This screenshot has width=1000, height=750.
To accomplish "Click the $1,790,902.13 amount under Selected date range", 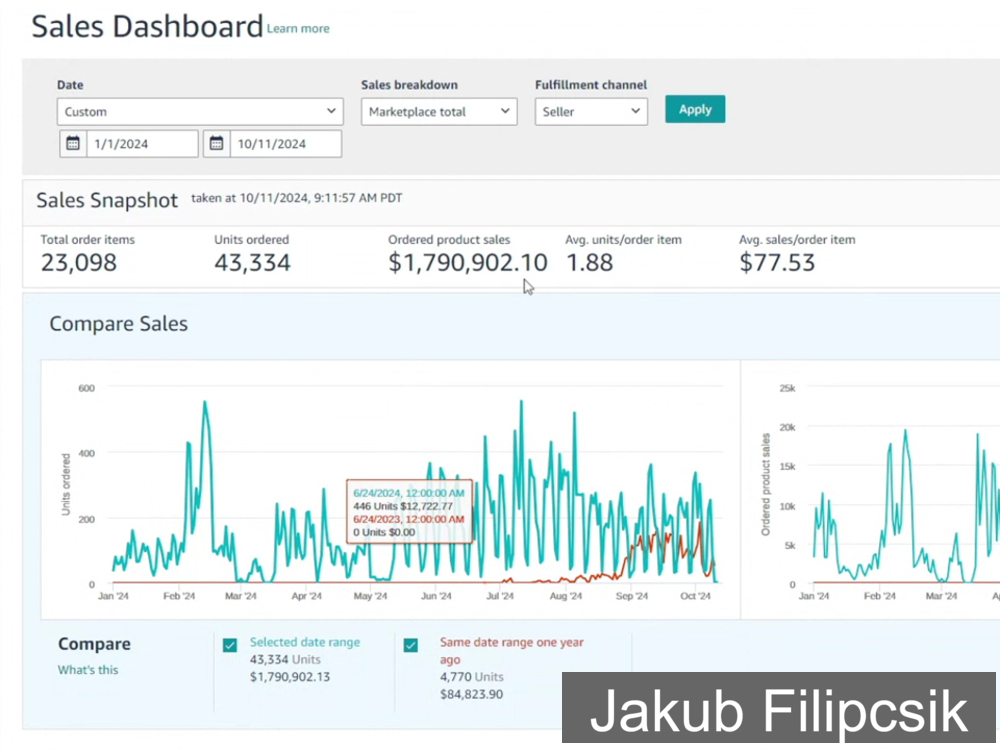I will pos(290,677).
